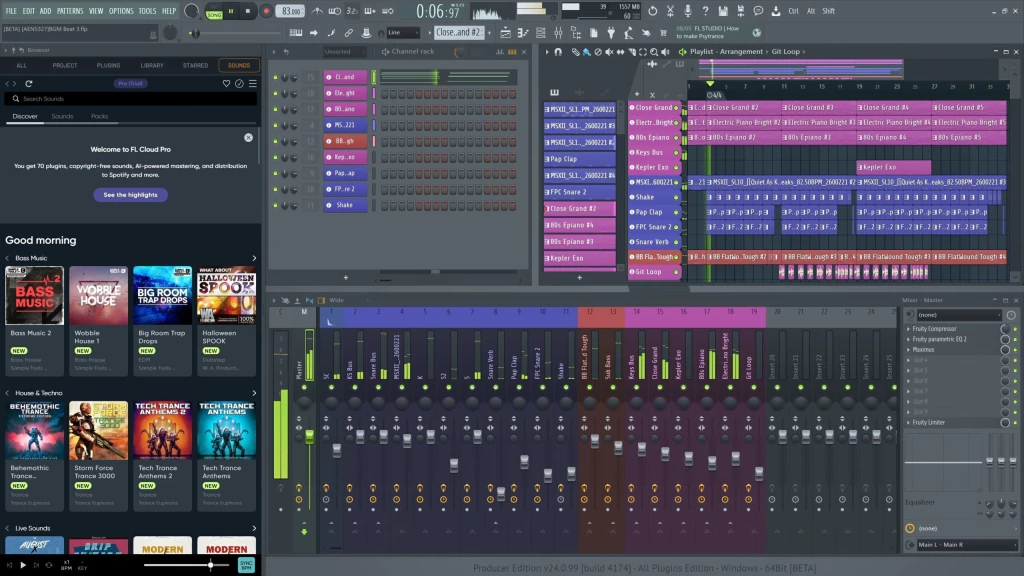Click the heart favorites icon in browser

[225, 83]
